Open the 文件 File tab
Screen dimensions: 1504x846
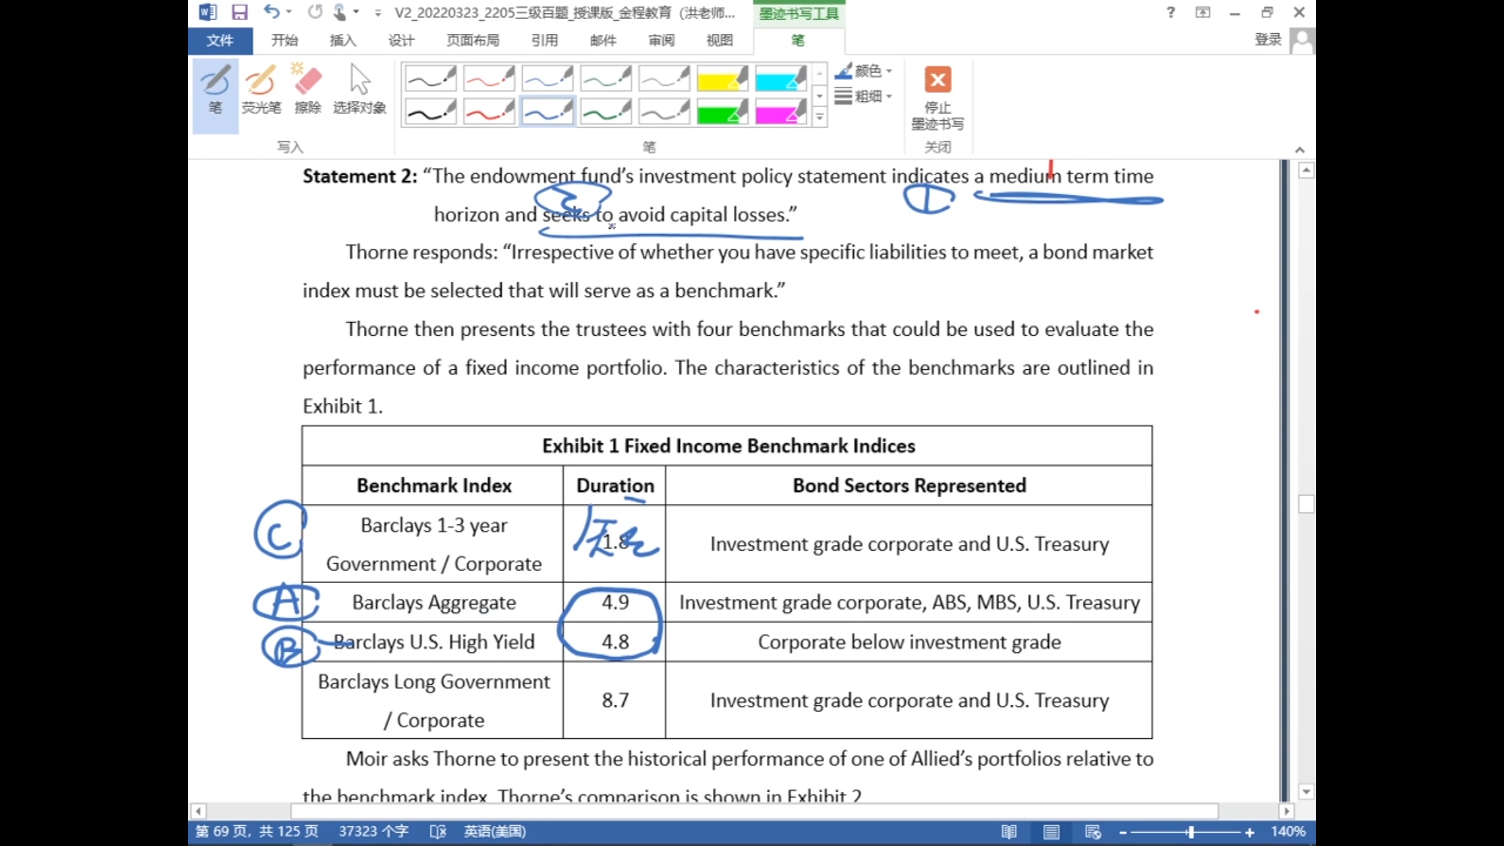click(219, 41)
